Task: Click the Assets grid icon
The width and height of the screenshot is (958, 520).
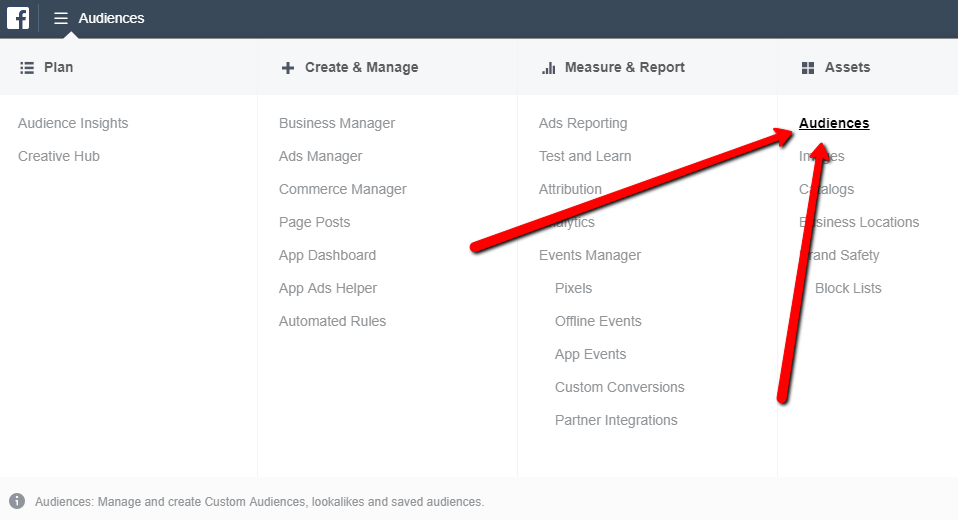Action: (x=808, y=68)
